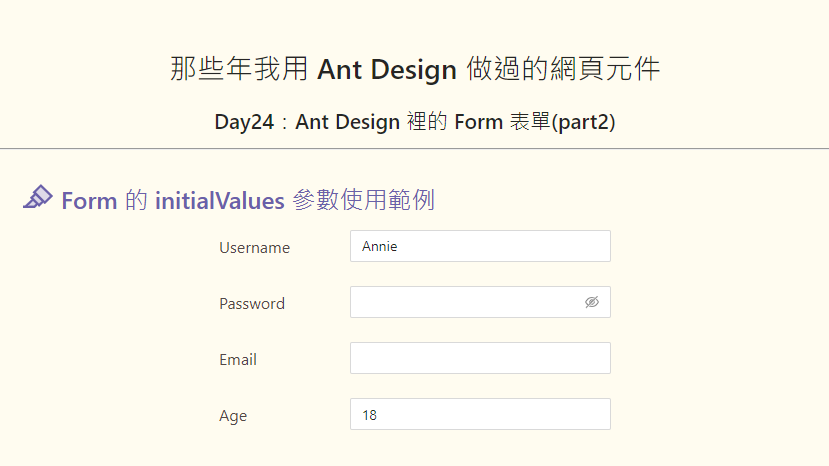Click "Day24" in the subtitle

(x=244, y=122)
